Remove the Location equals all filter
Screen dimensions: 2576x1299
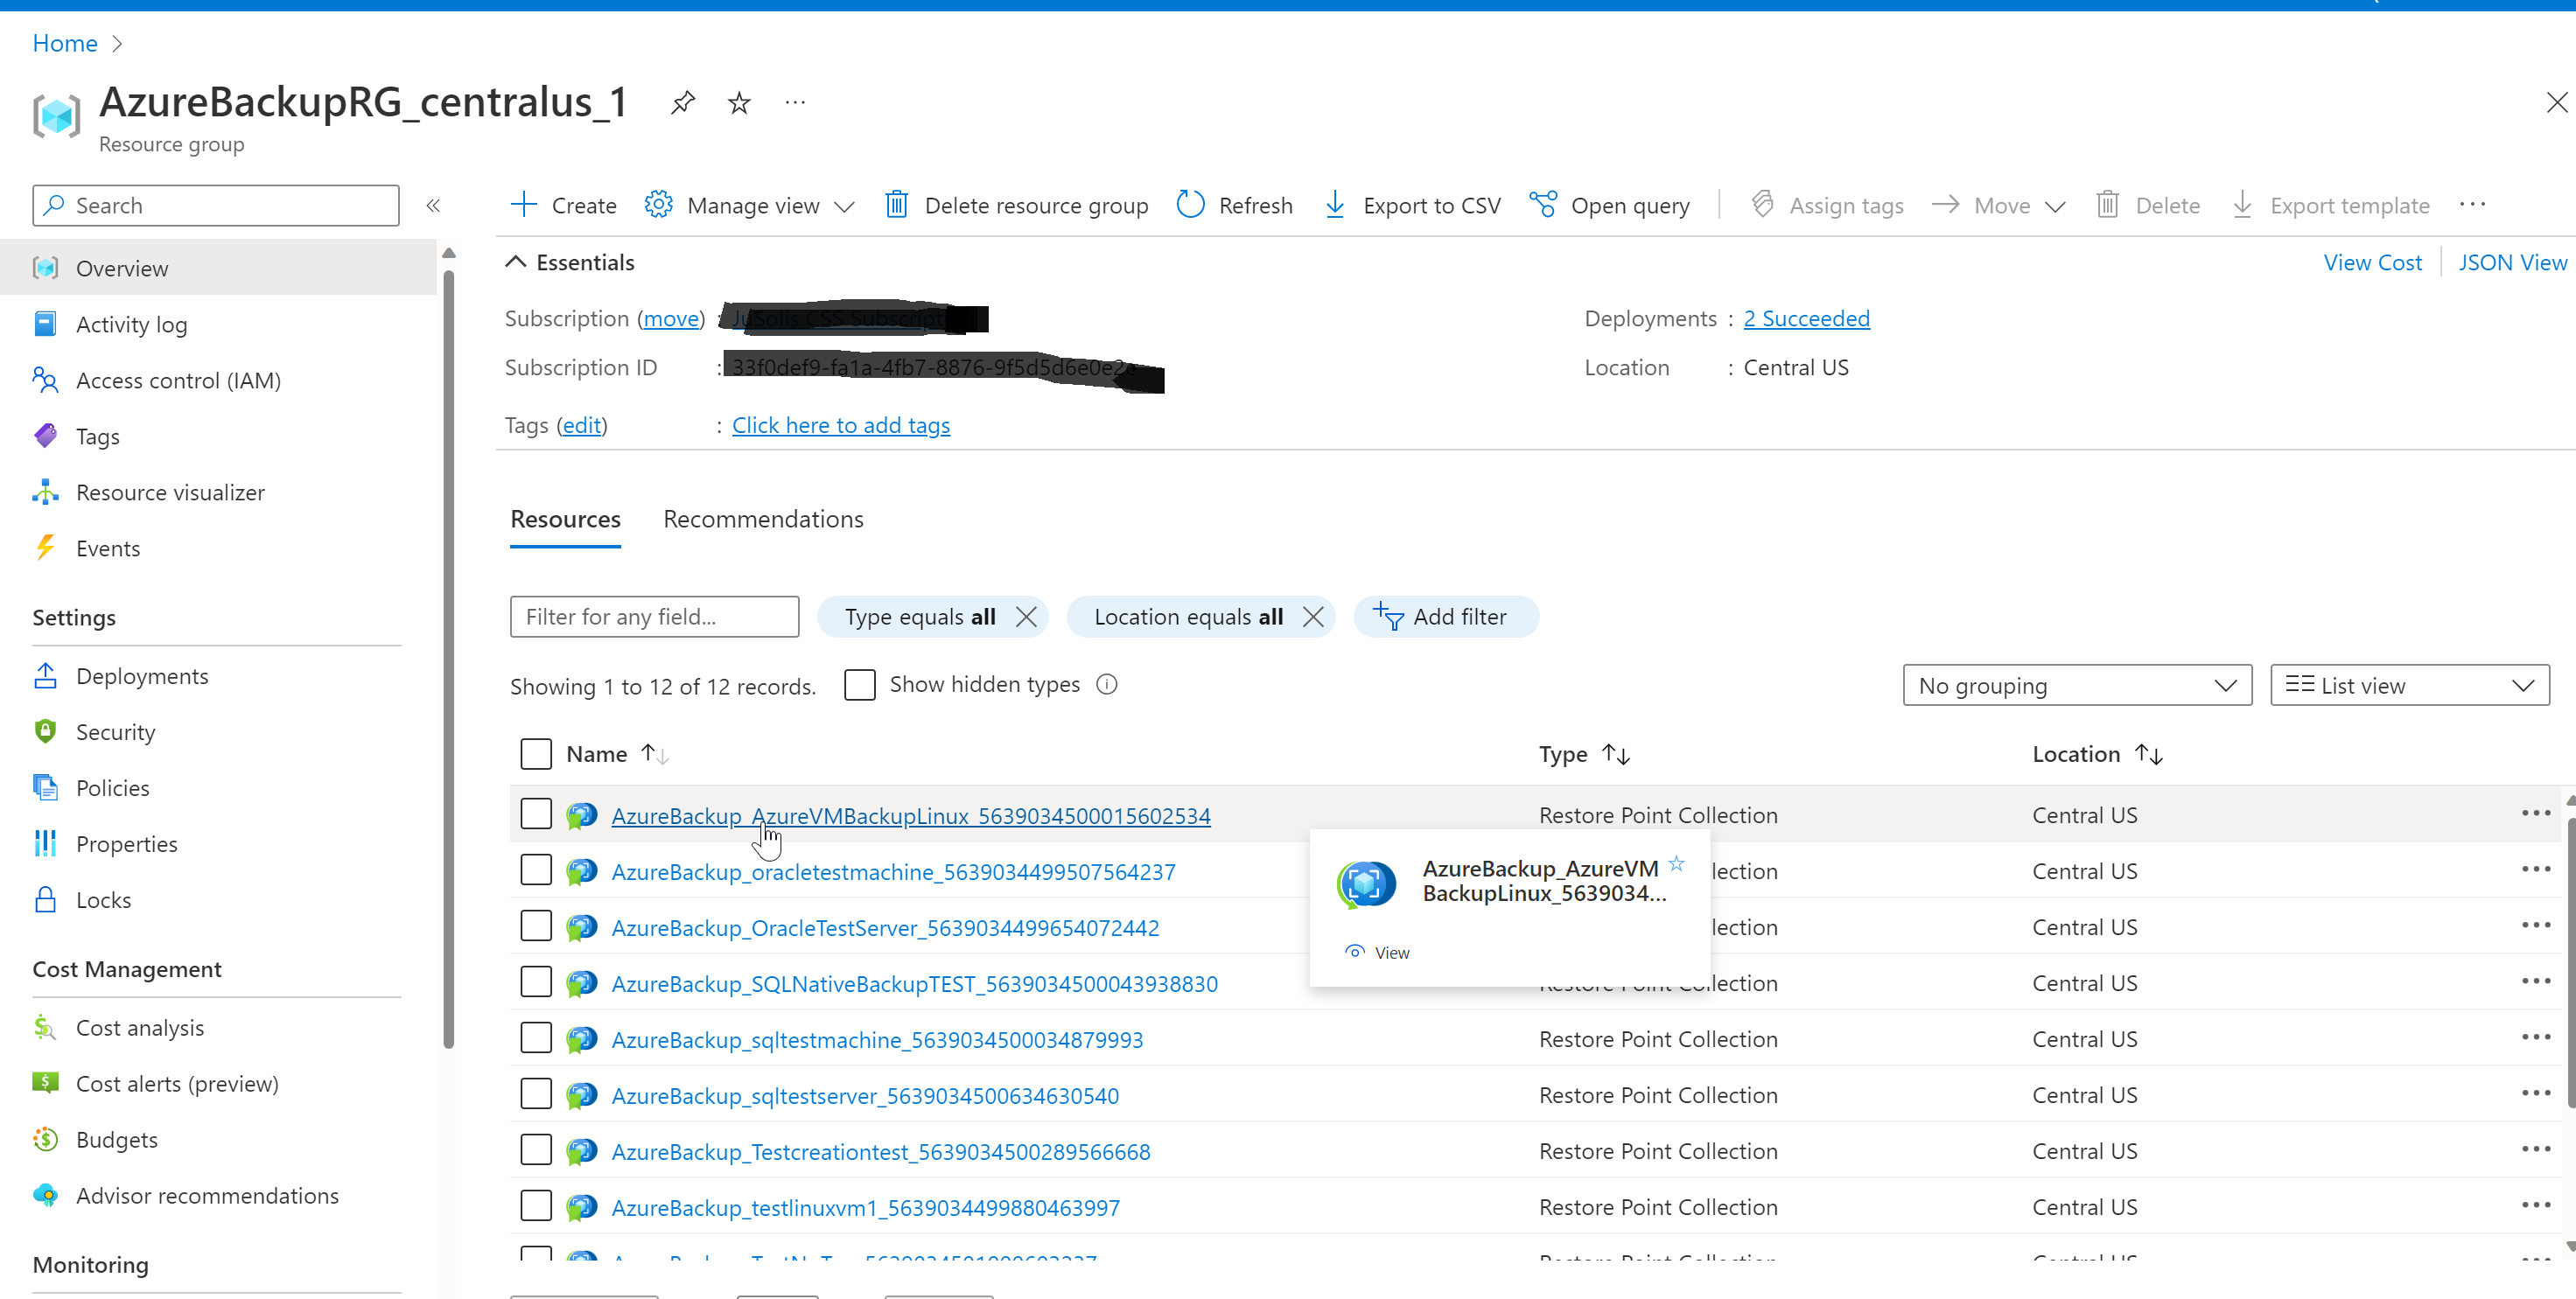pyautogui.click(x=1313, y=616)
